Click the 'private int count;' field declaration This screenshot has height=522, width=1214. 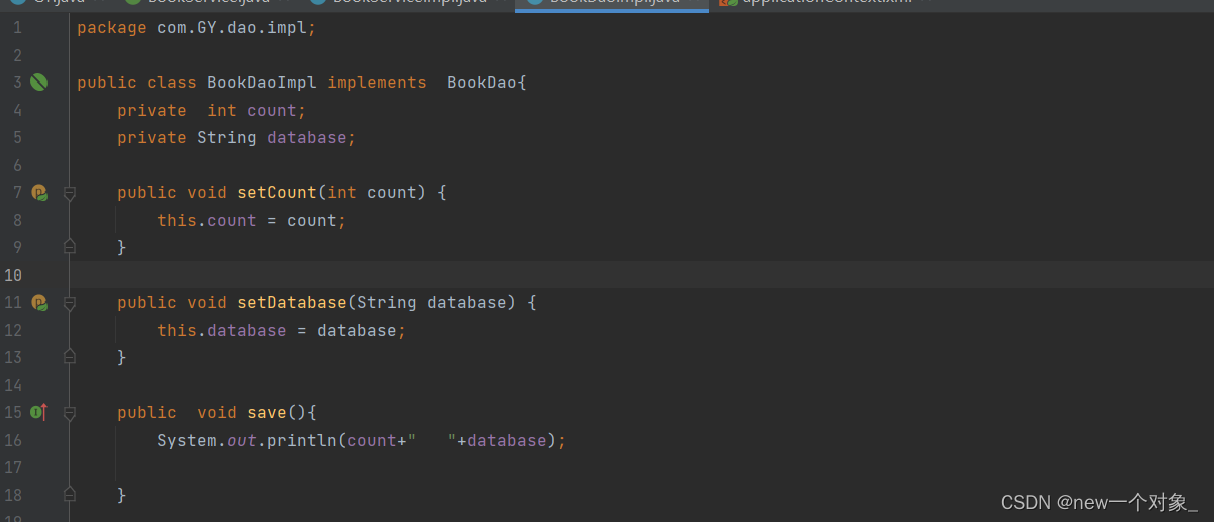pos(212,110)
